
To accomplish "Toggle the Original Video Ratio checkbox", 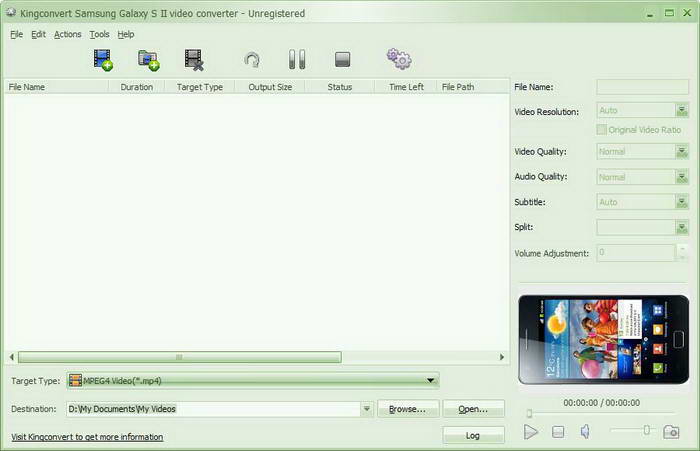I will click(x=601, y=129).
